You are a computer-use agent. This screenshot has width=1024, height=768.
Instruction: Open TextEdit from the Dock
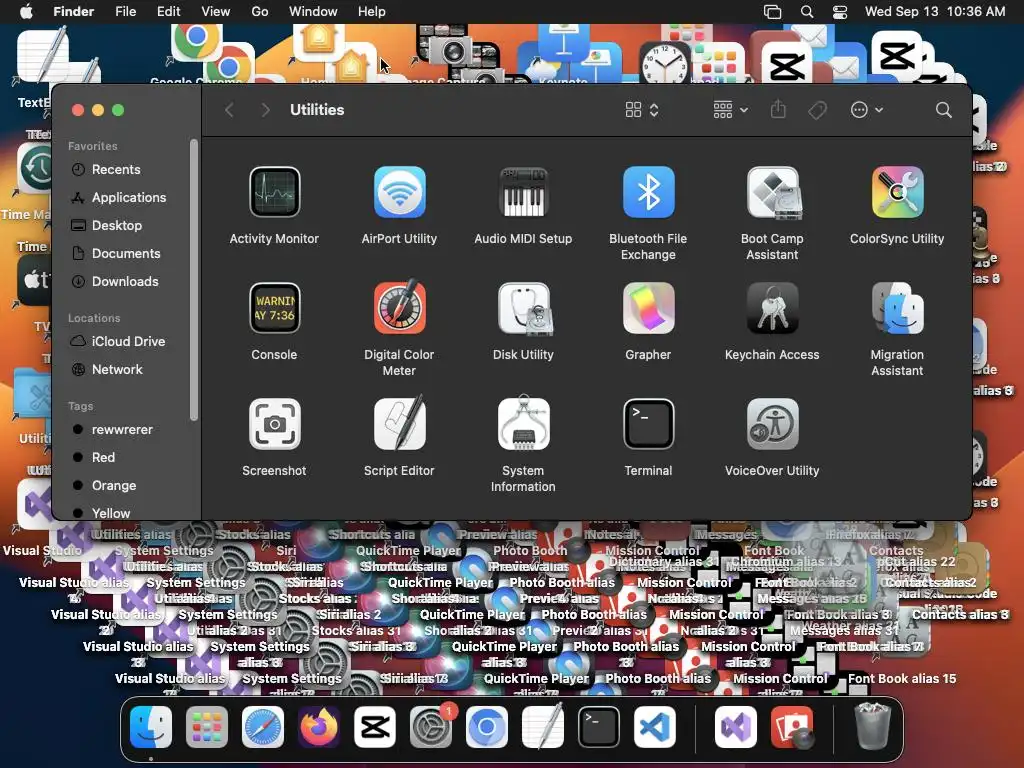[543, 727]
